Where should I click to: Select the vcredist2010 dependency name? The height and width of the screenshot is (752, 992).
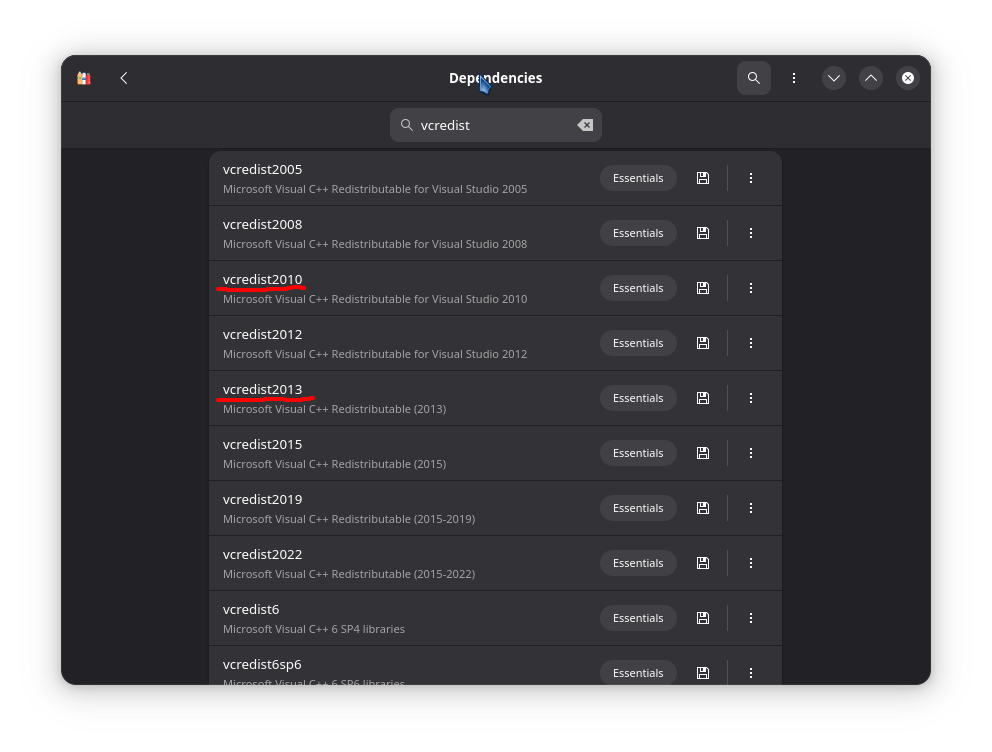[263, 280]
